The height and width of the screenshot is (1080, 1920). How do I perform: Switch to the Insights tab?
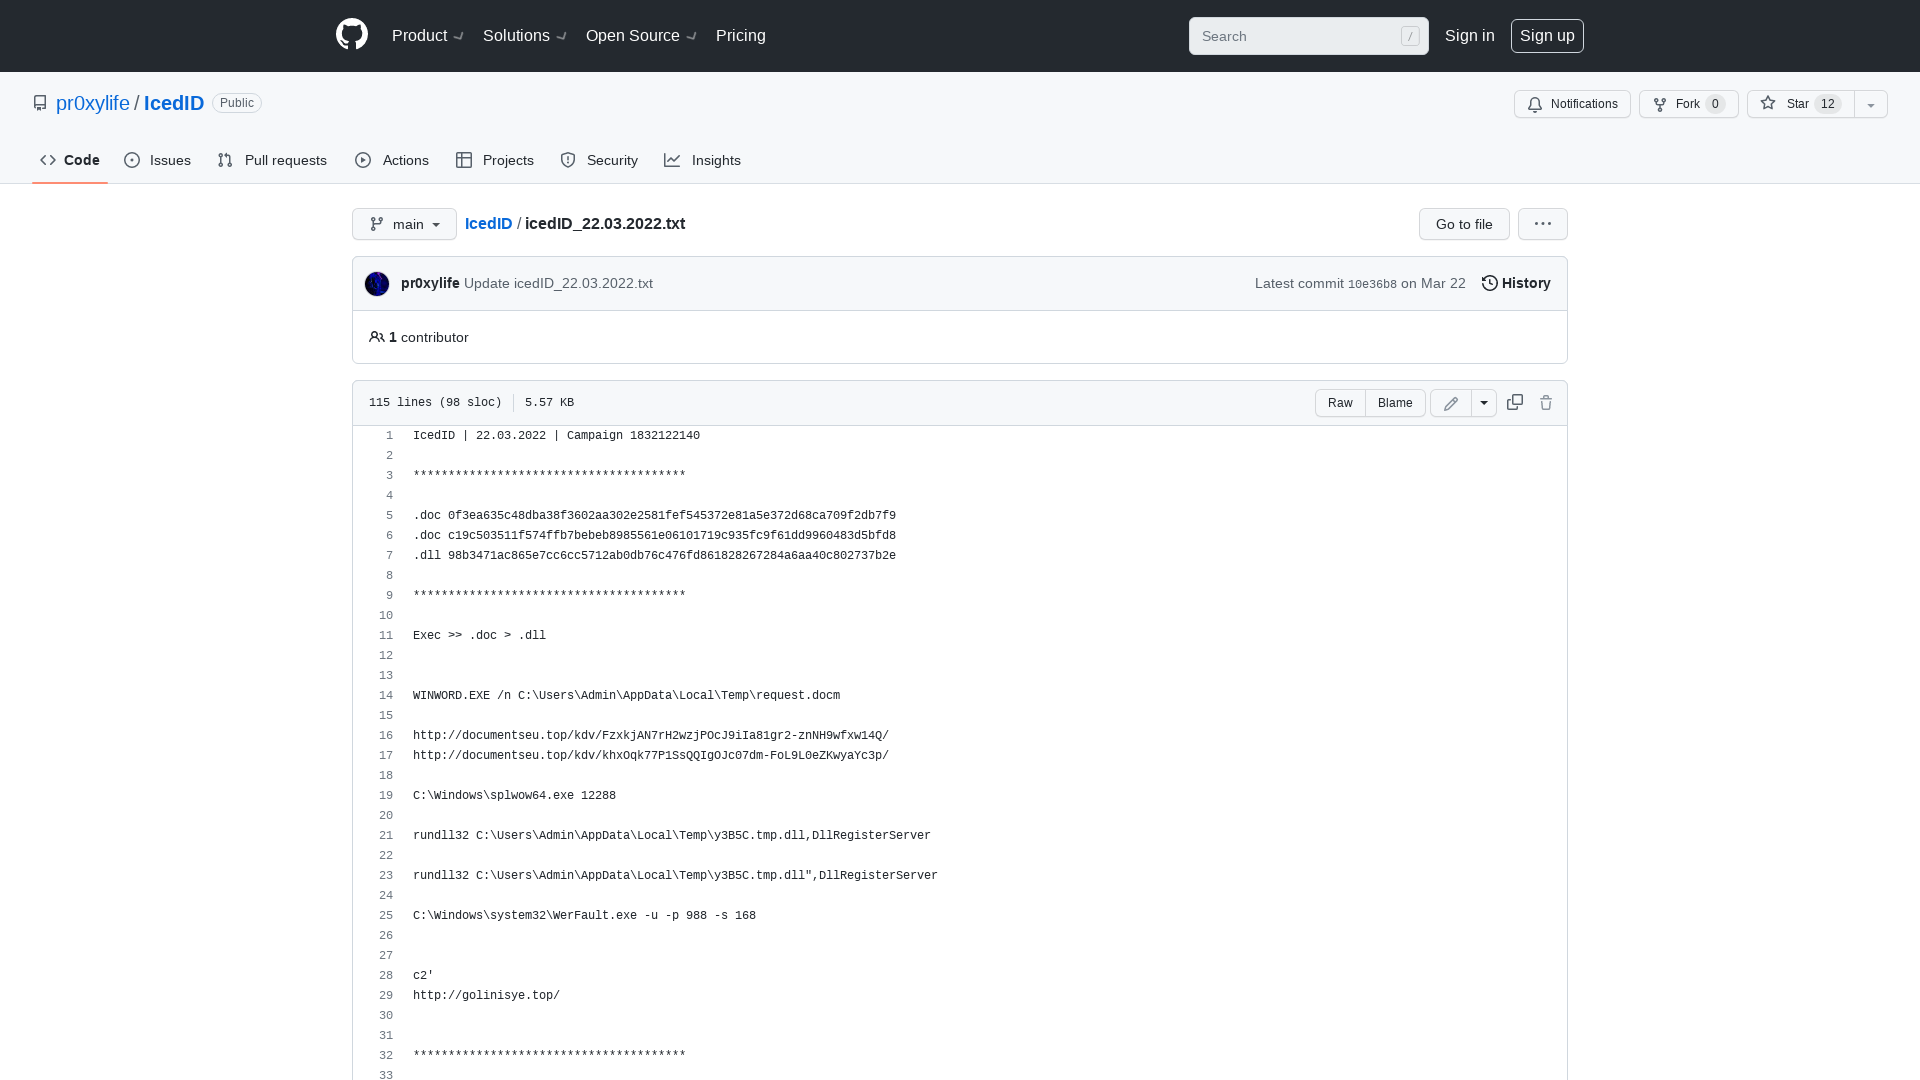point(703,160)
